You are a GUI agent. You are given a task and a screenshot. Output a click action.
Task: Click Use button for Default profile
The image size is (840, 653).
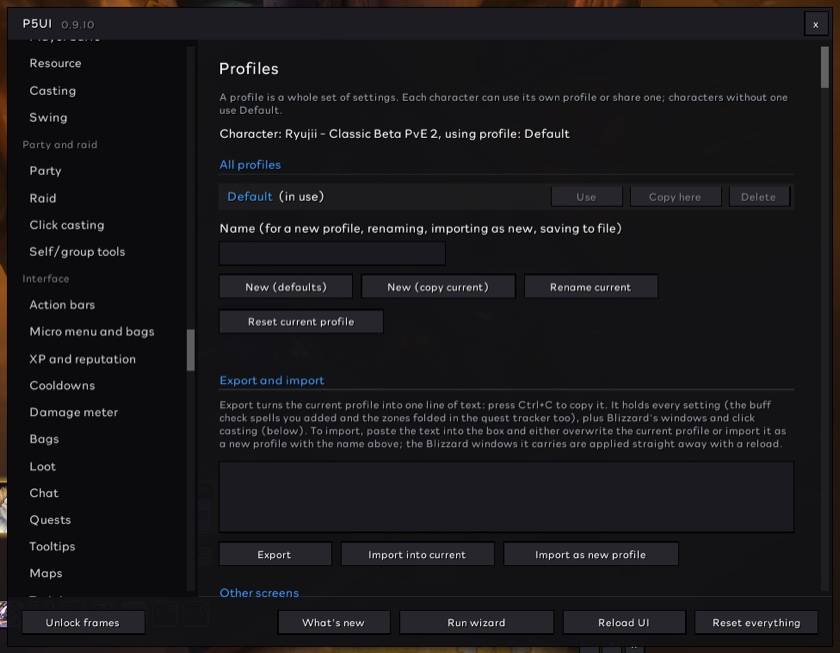(587, 197)
